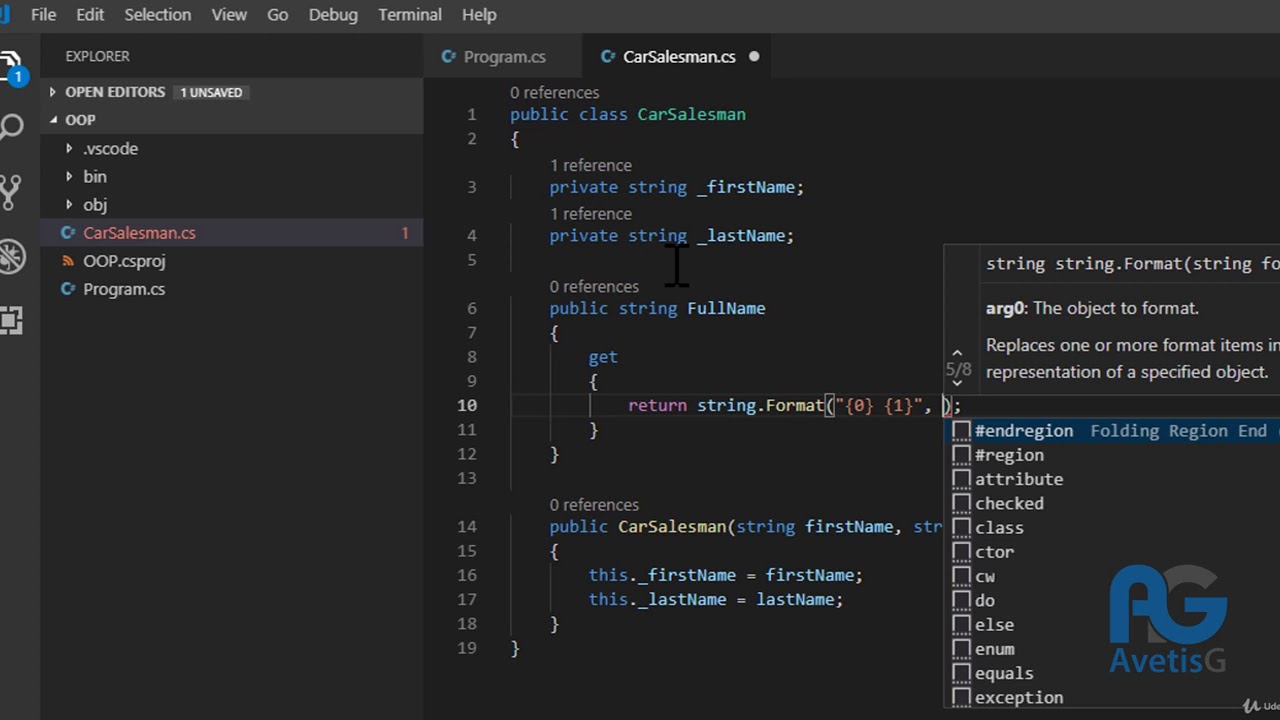Click "string.Format" in the return statement
Screen dimensions: 1280x720
coord(761,406)
